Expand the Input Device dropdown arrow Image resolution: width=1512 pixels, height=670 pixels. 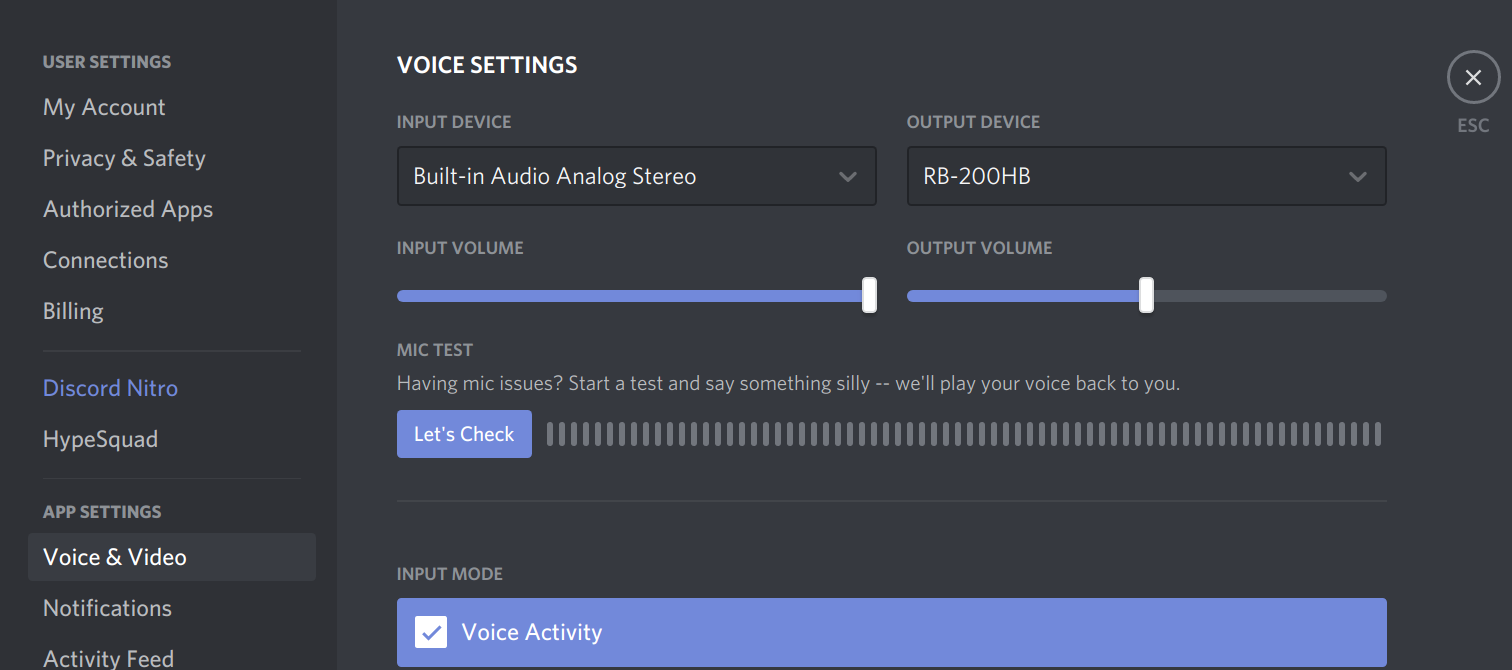pos(848,177)
